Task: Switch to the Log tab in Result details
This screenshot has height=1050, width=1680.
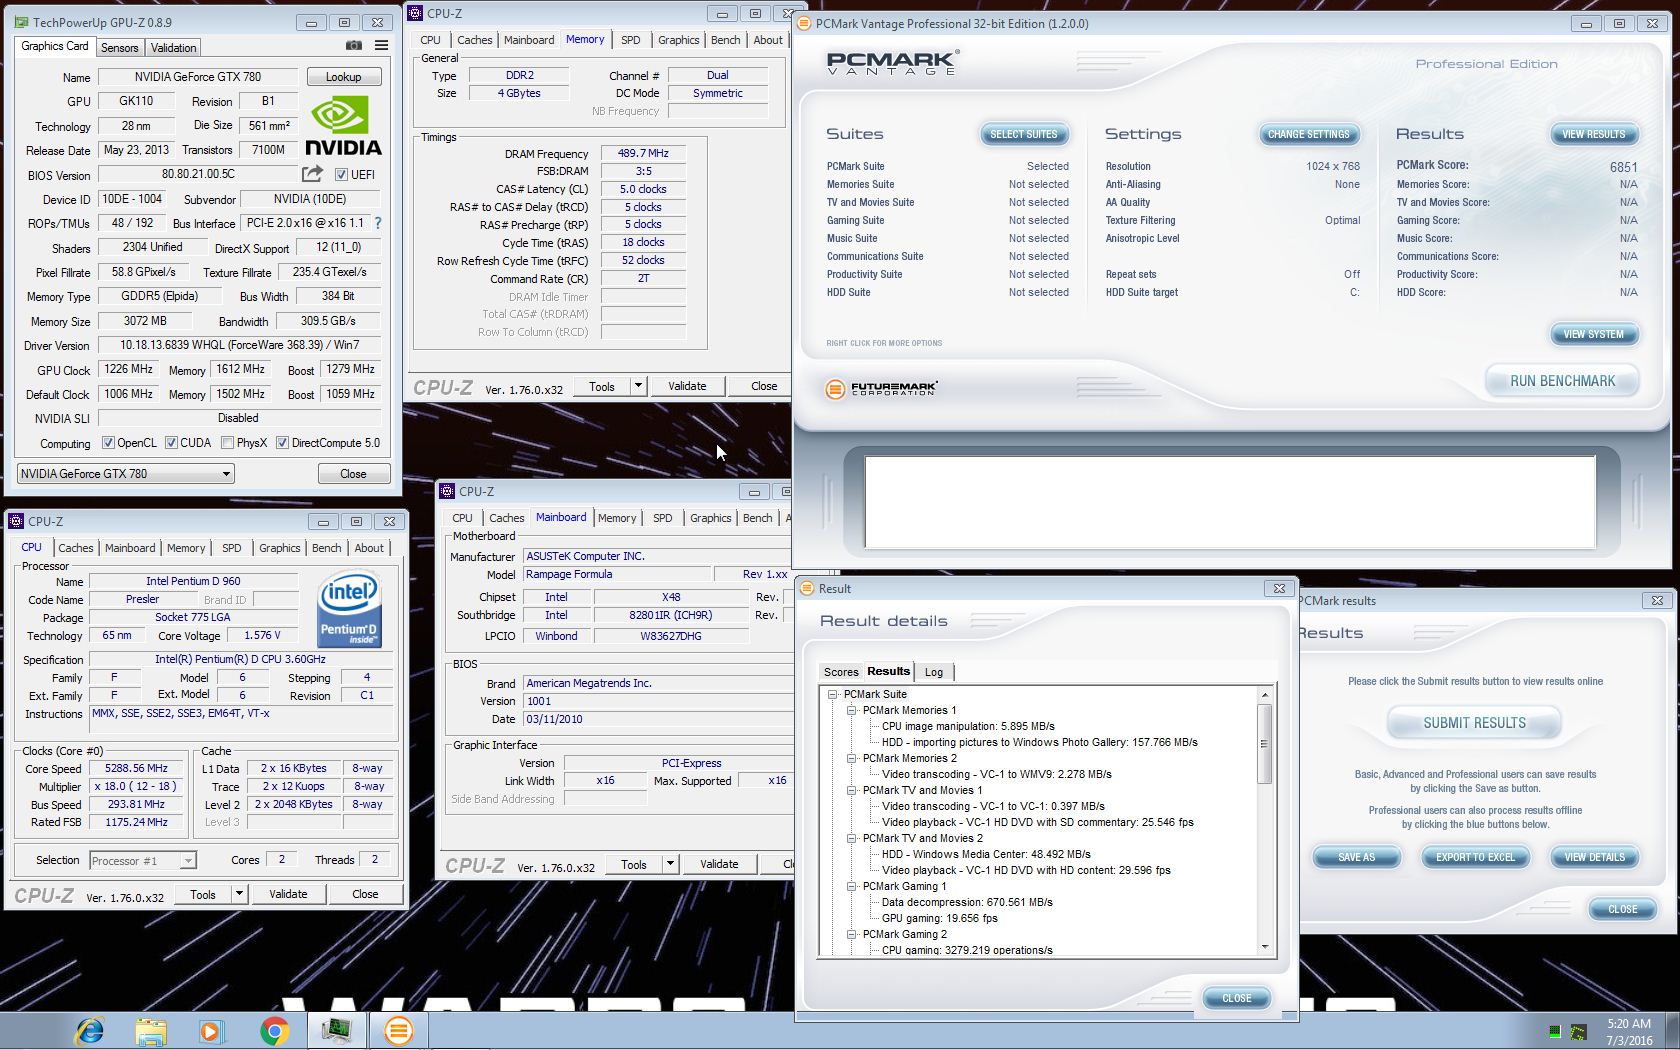Action: tap(934, 672)
